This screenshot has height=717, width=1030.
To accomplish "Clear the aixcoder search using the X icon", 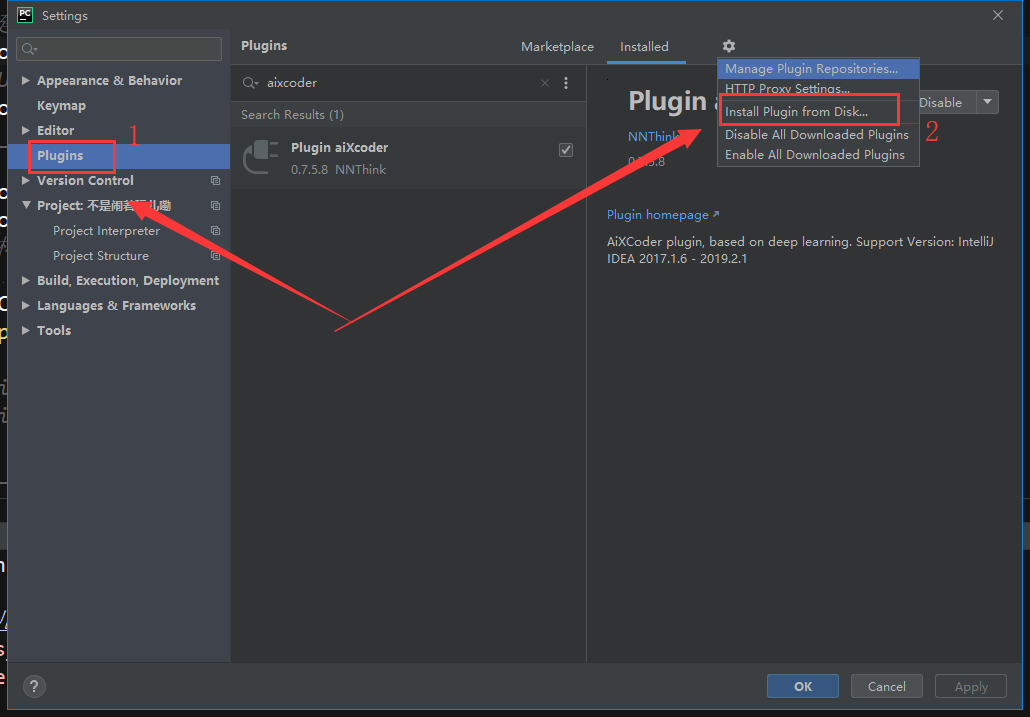I will [x=544, y=83].
